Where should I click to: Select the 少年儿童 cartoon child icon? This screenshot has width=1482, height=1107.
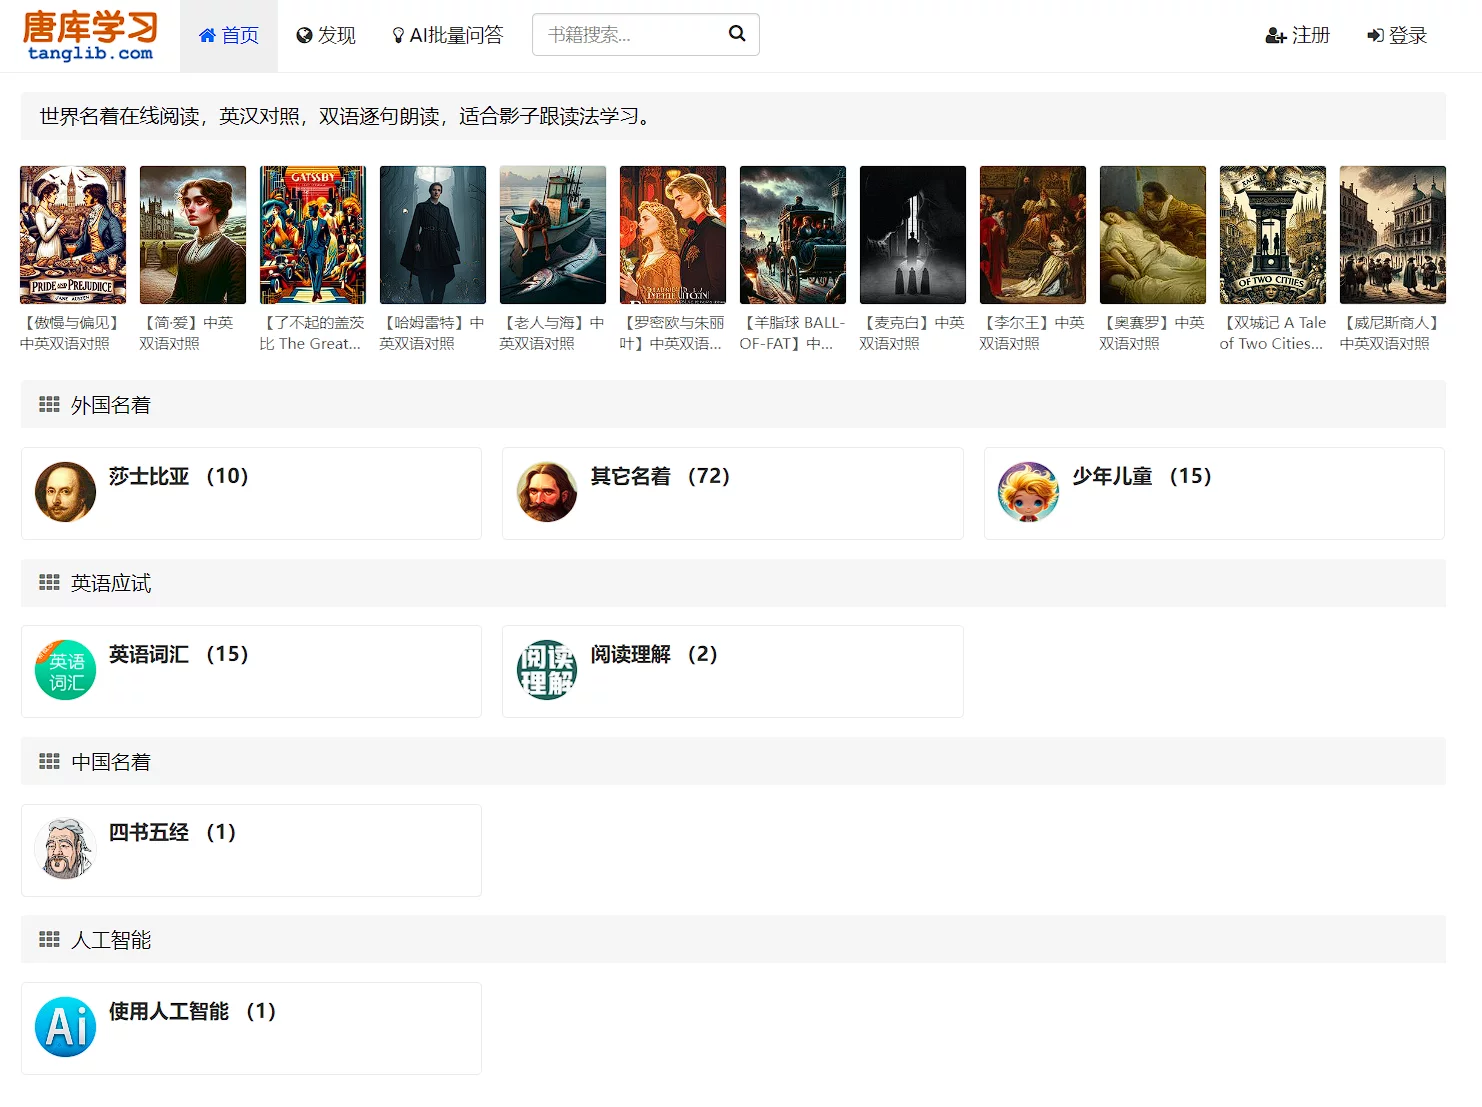(x=1028, y=492)
